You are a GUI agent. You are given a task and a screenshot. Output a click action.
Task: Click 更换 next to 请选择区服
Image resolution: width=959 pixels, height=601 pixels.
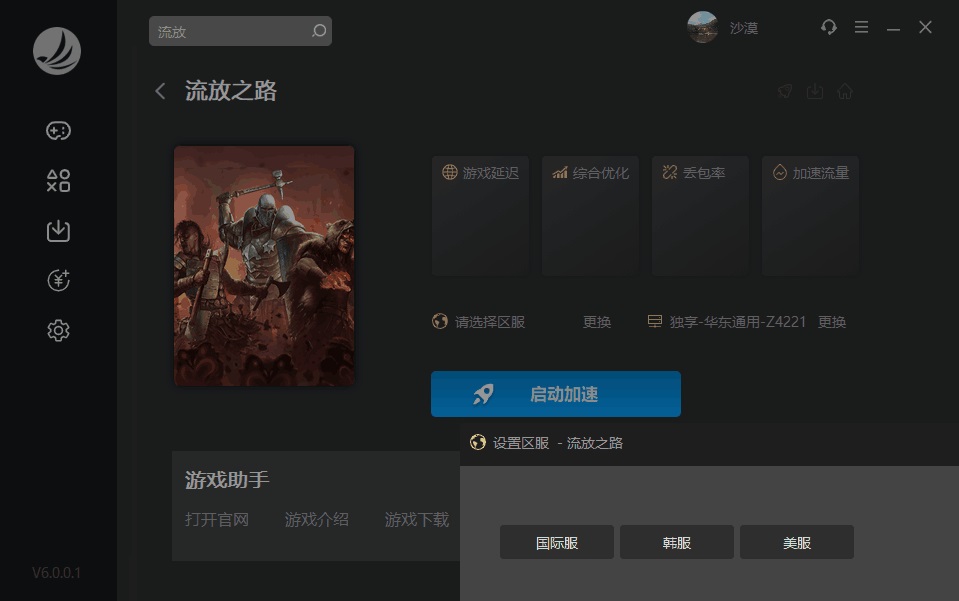597,322
